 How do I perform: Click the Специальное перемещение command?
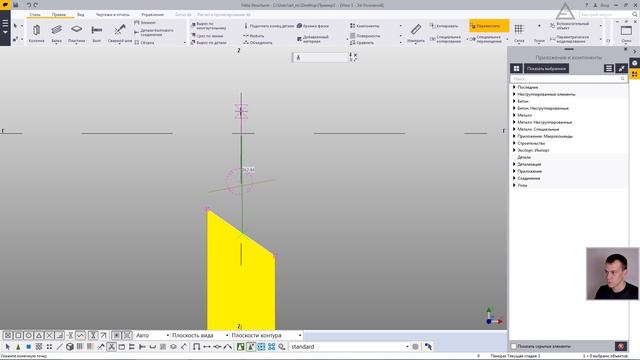(486, 39)
